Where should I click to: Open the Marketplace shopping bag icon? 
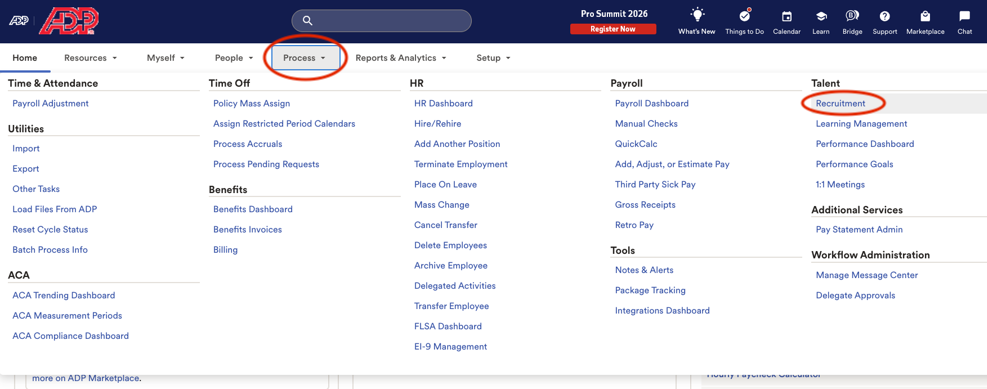click(925, 16)
